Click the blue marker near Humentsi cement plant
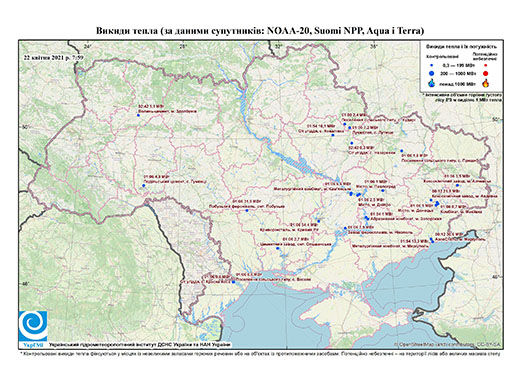 click(x=144, y=185)
